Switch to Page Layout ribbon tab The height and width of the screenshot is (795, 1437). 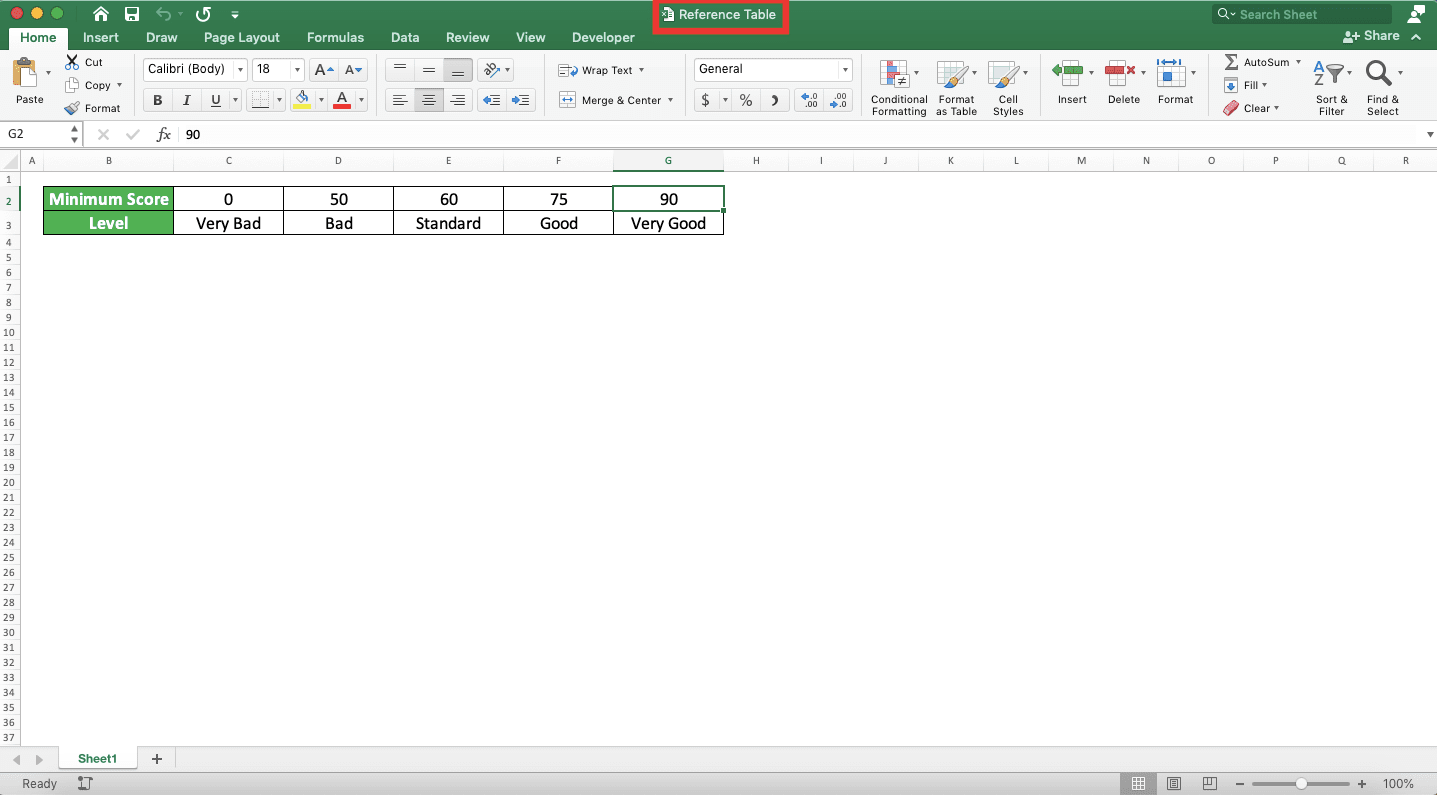[242, 37]
